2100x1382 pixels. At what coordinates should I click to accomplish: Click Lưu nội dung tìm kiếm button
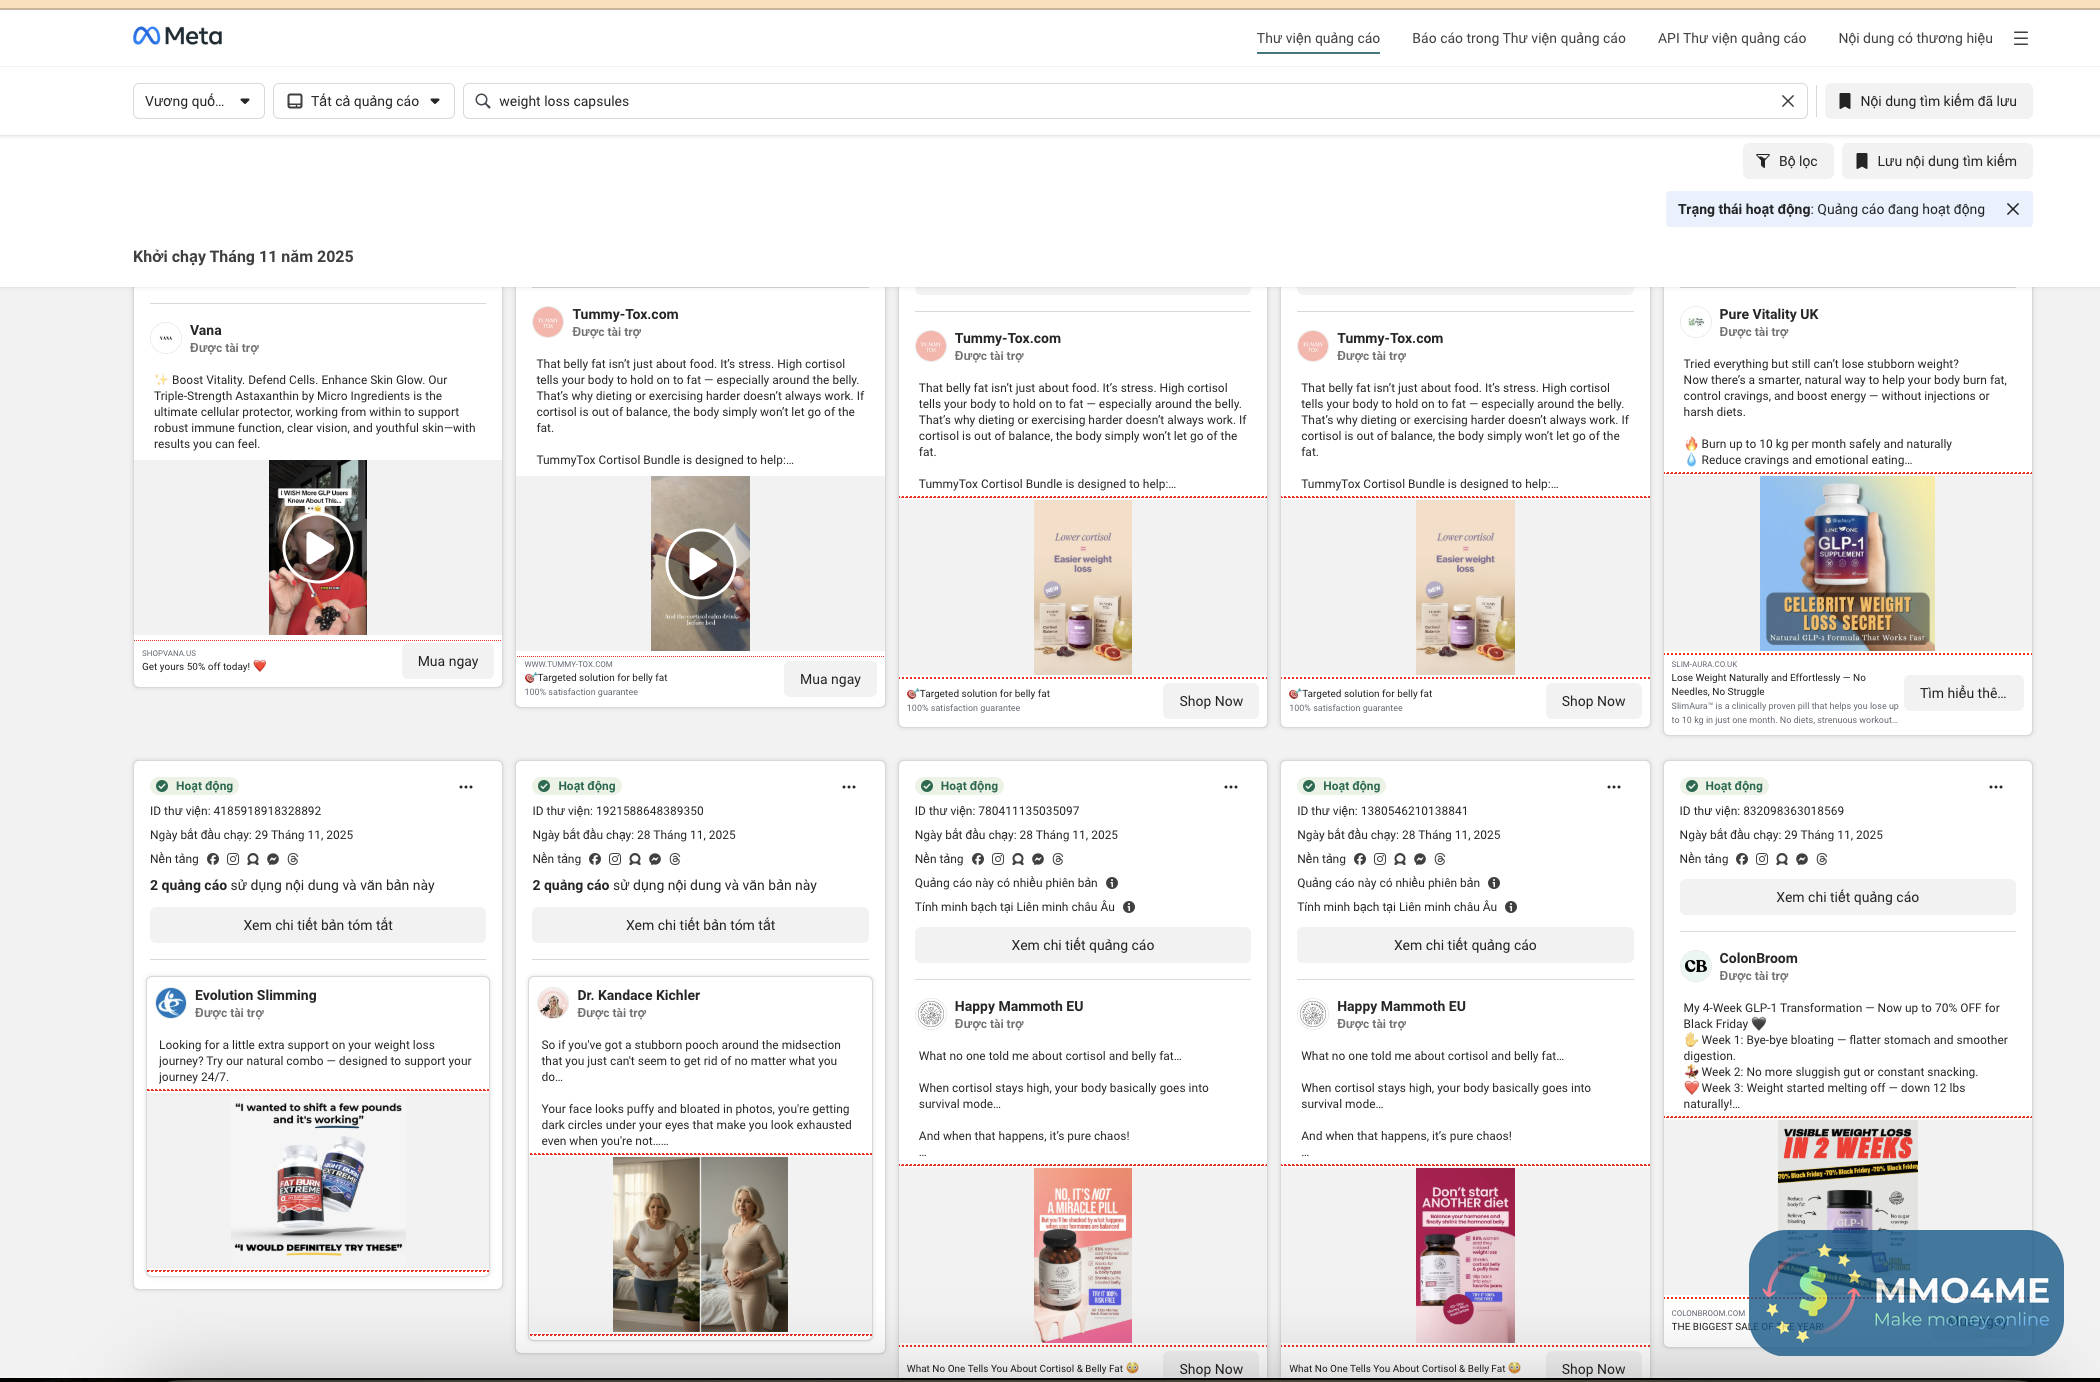click(x=1936, y=161)
